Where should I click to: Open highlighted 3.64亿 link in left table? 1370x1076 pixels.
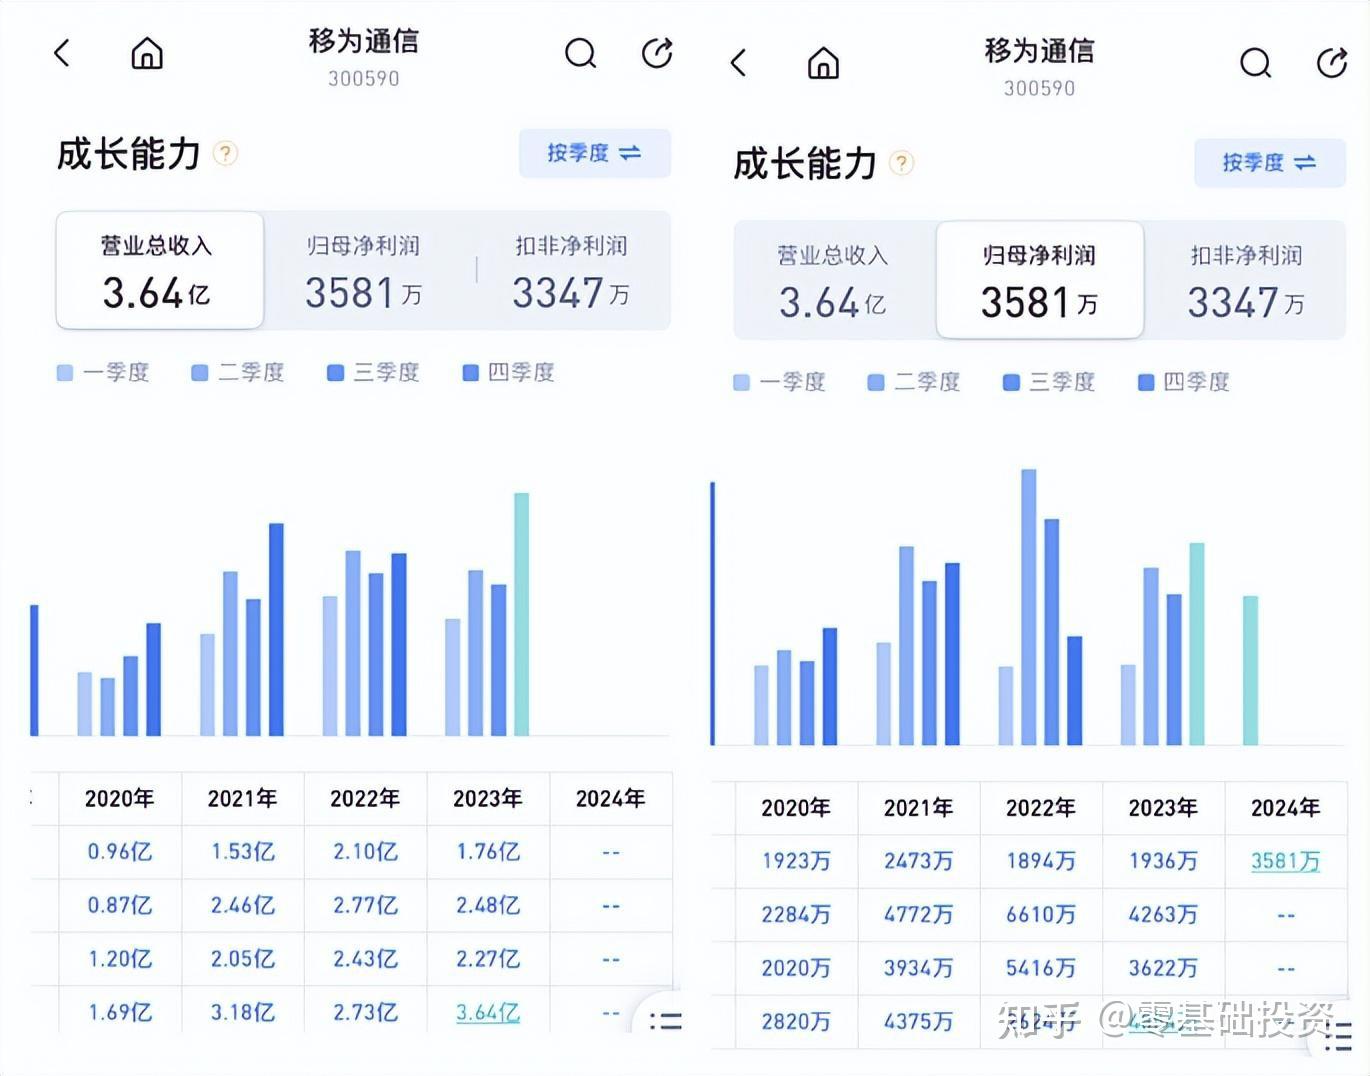pos(488,1012)
